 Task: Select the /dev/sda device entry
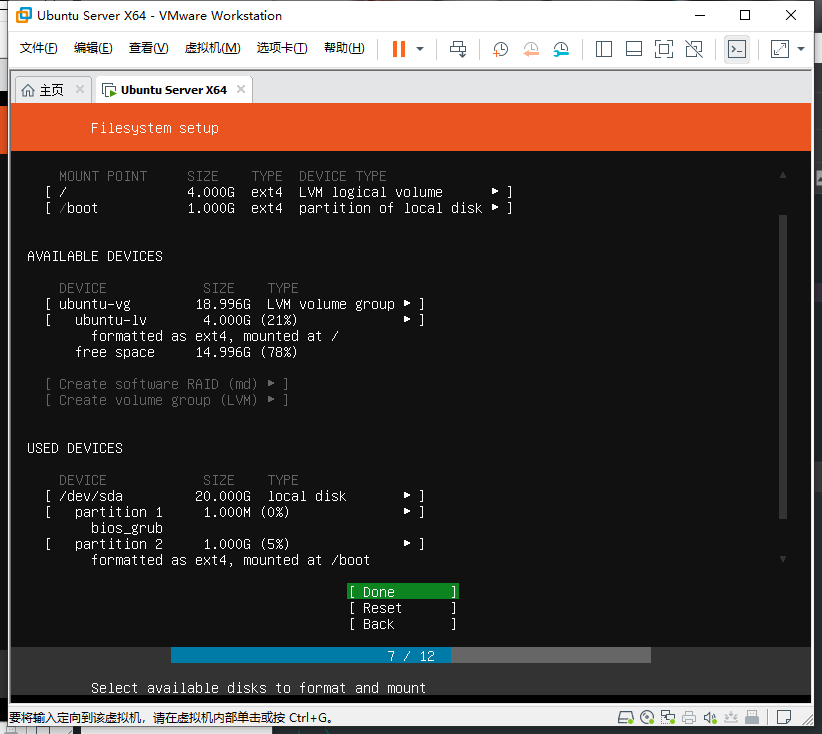tap(235, 496)
